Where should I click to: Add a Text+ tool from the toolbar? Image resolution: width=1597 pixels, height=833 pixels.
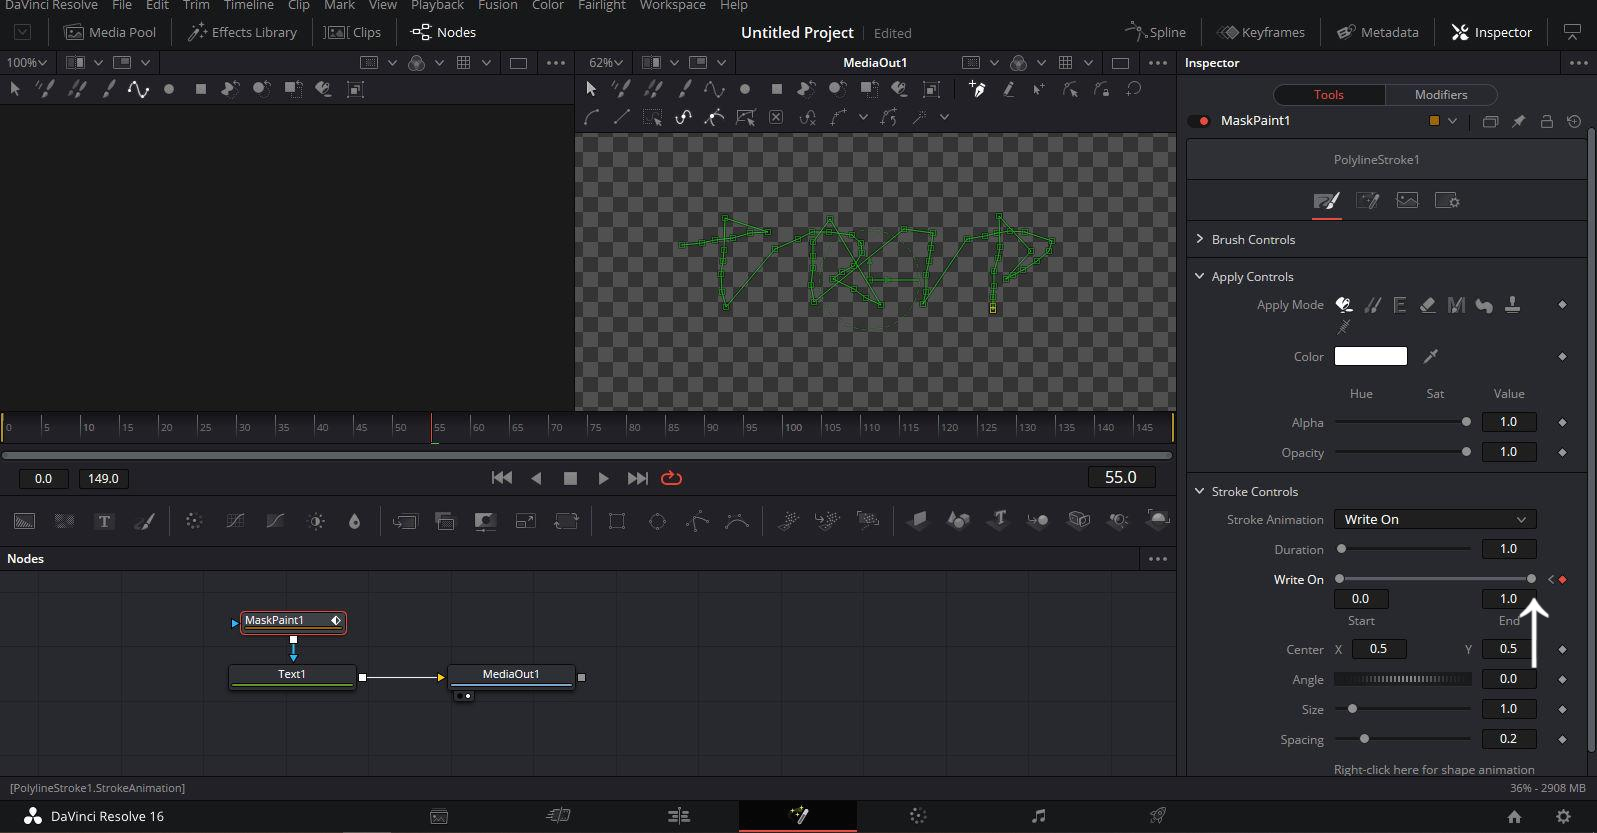[104, 521]
